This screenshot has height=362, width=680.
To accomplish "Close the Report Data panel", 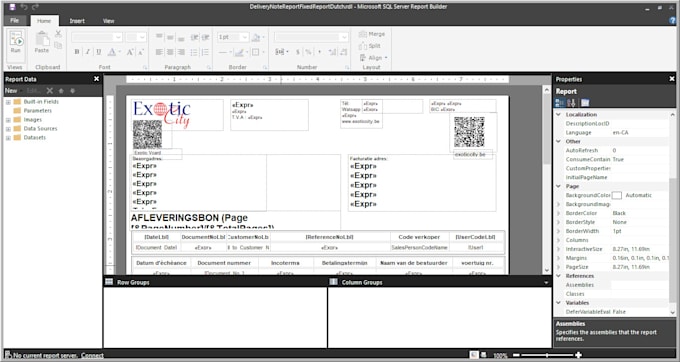I will tap(96, 79).
